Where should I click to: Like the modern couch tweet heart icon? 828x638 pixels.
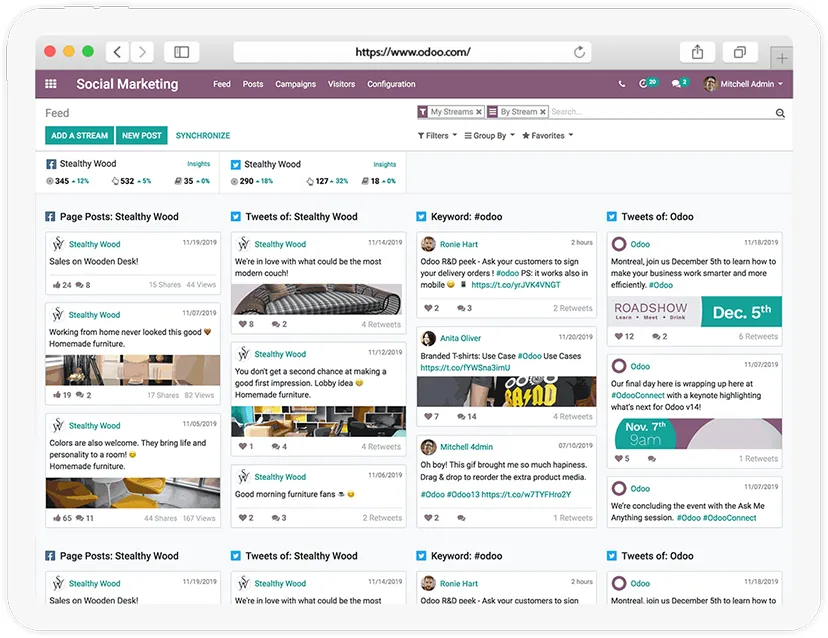point(242,324)
